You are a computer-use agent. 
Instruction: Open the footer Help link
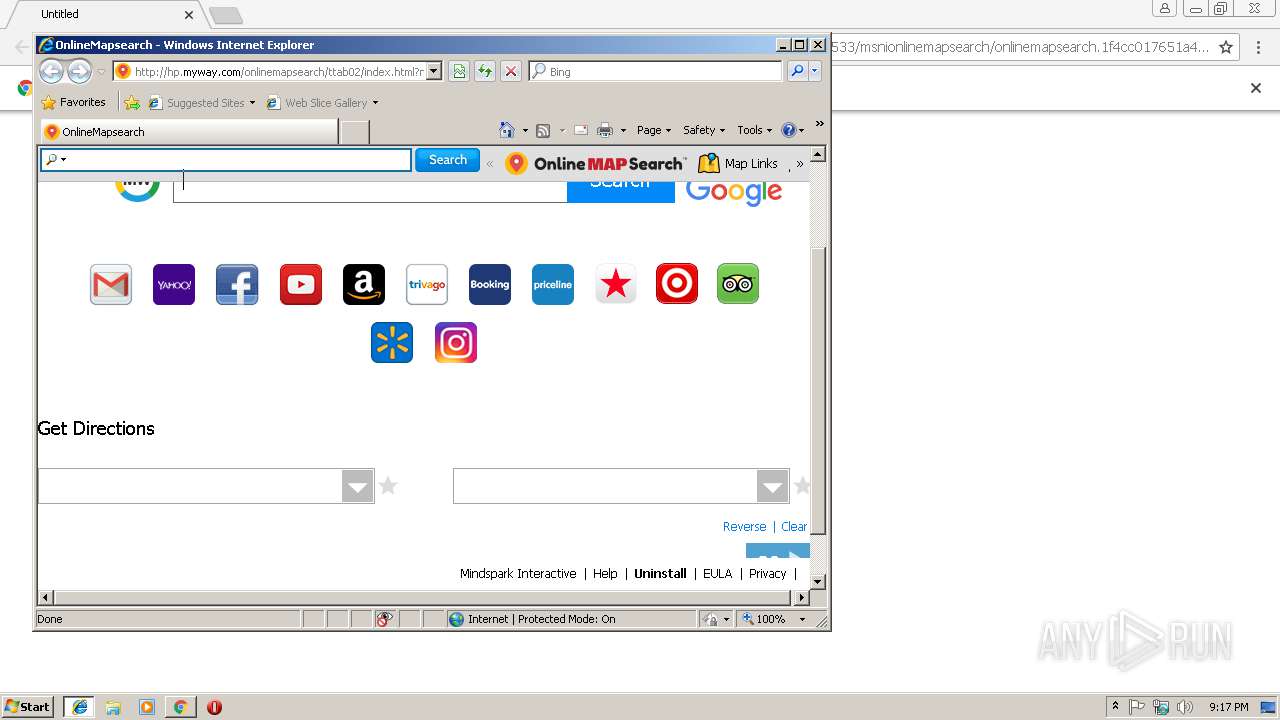click(x=605, y=574)
